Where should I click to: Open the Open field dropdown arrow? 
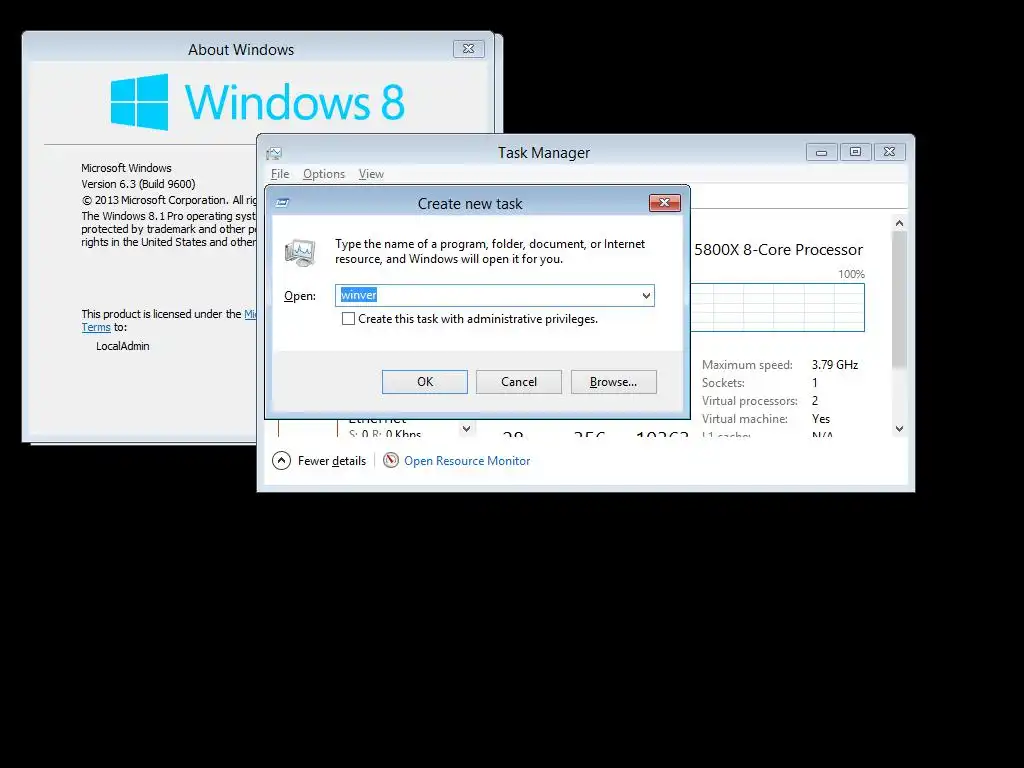(646, 295)
